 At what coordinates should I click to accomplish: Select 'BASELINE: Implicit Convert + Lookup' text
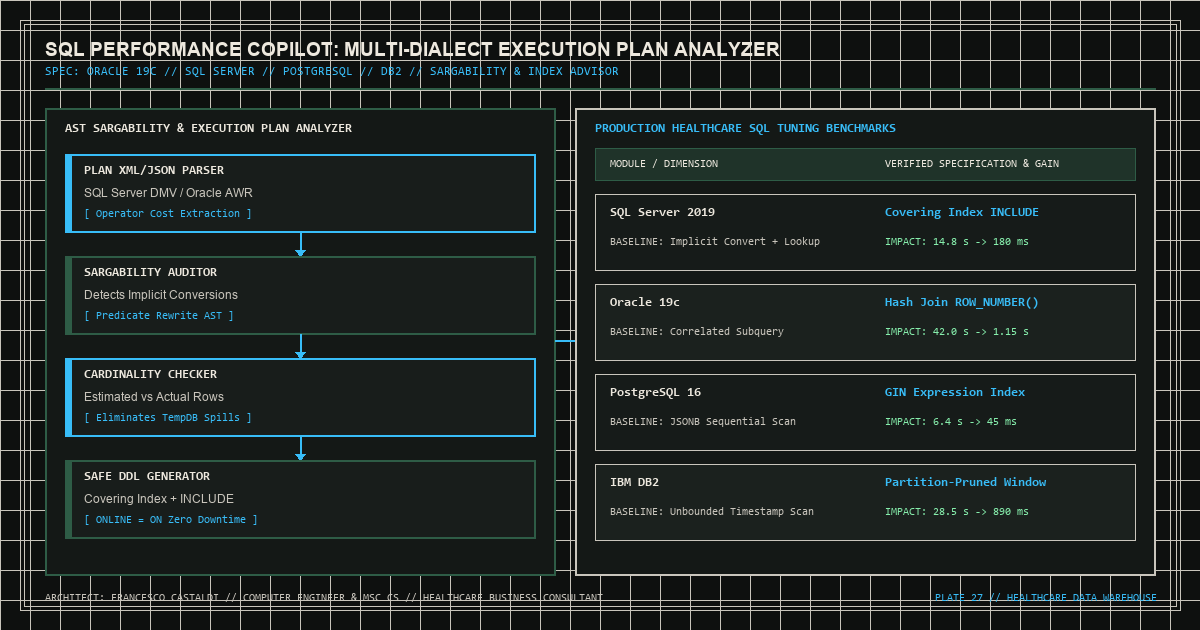(x=715, y=241)
